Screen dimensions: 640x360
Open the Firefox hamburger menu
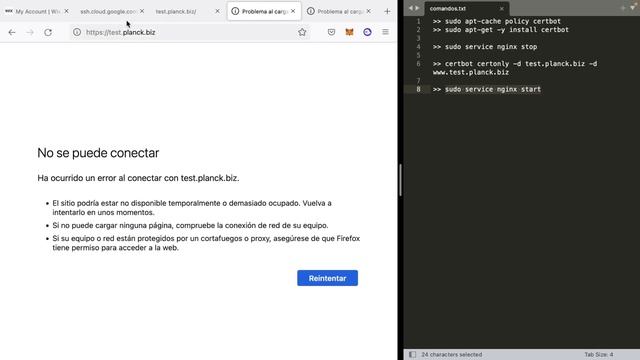[x=385, y=32]
